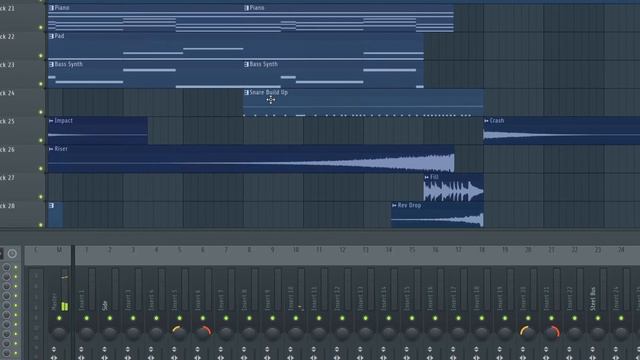
Task: Click the red pan knob on Insert 6
Action: (202, 333)
